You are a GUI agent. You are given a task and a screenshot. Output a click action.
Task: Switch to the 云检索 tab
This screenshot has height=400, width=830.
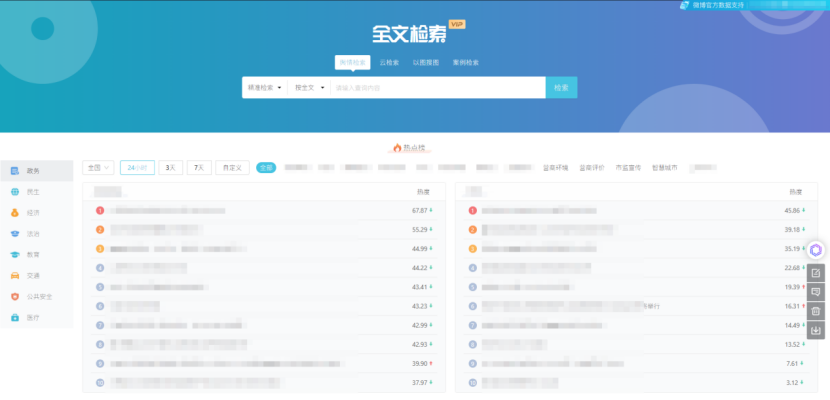point(389,62)
